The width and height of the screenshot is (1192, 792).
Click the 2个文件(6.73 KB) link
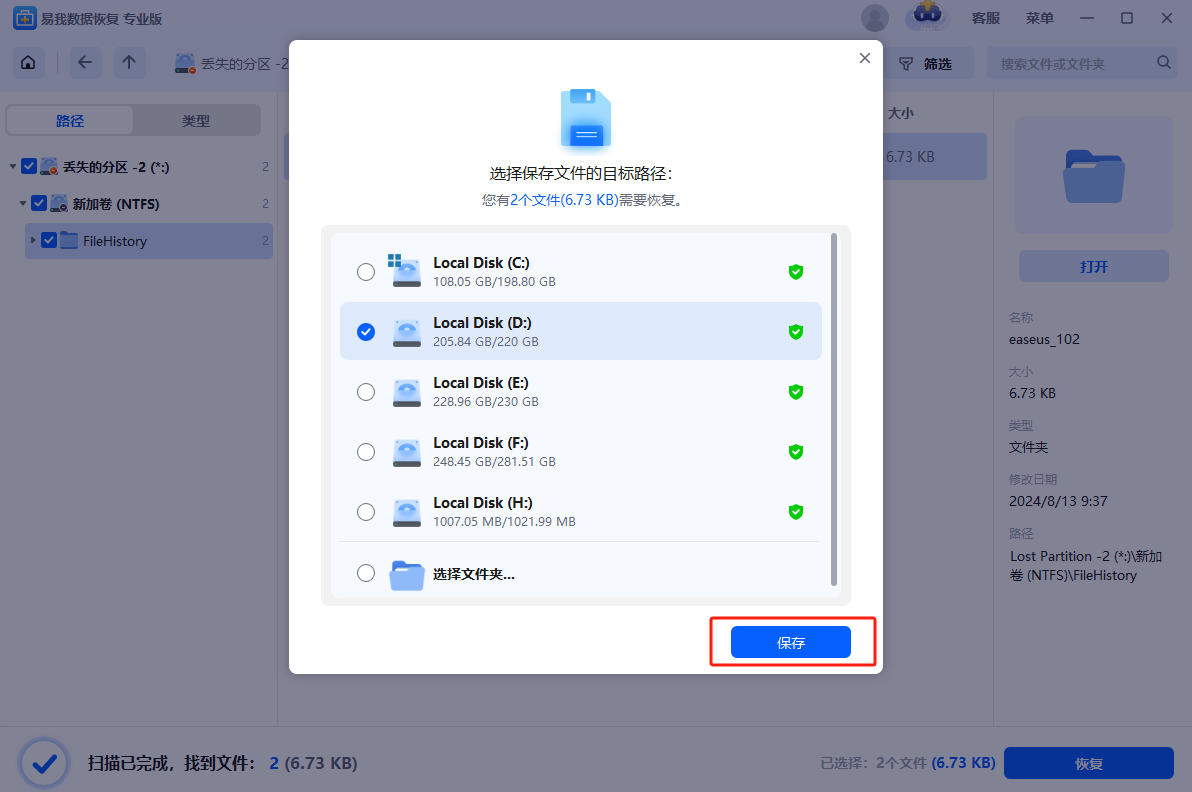click(563, 200)
